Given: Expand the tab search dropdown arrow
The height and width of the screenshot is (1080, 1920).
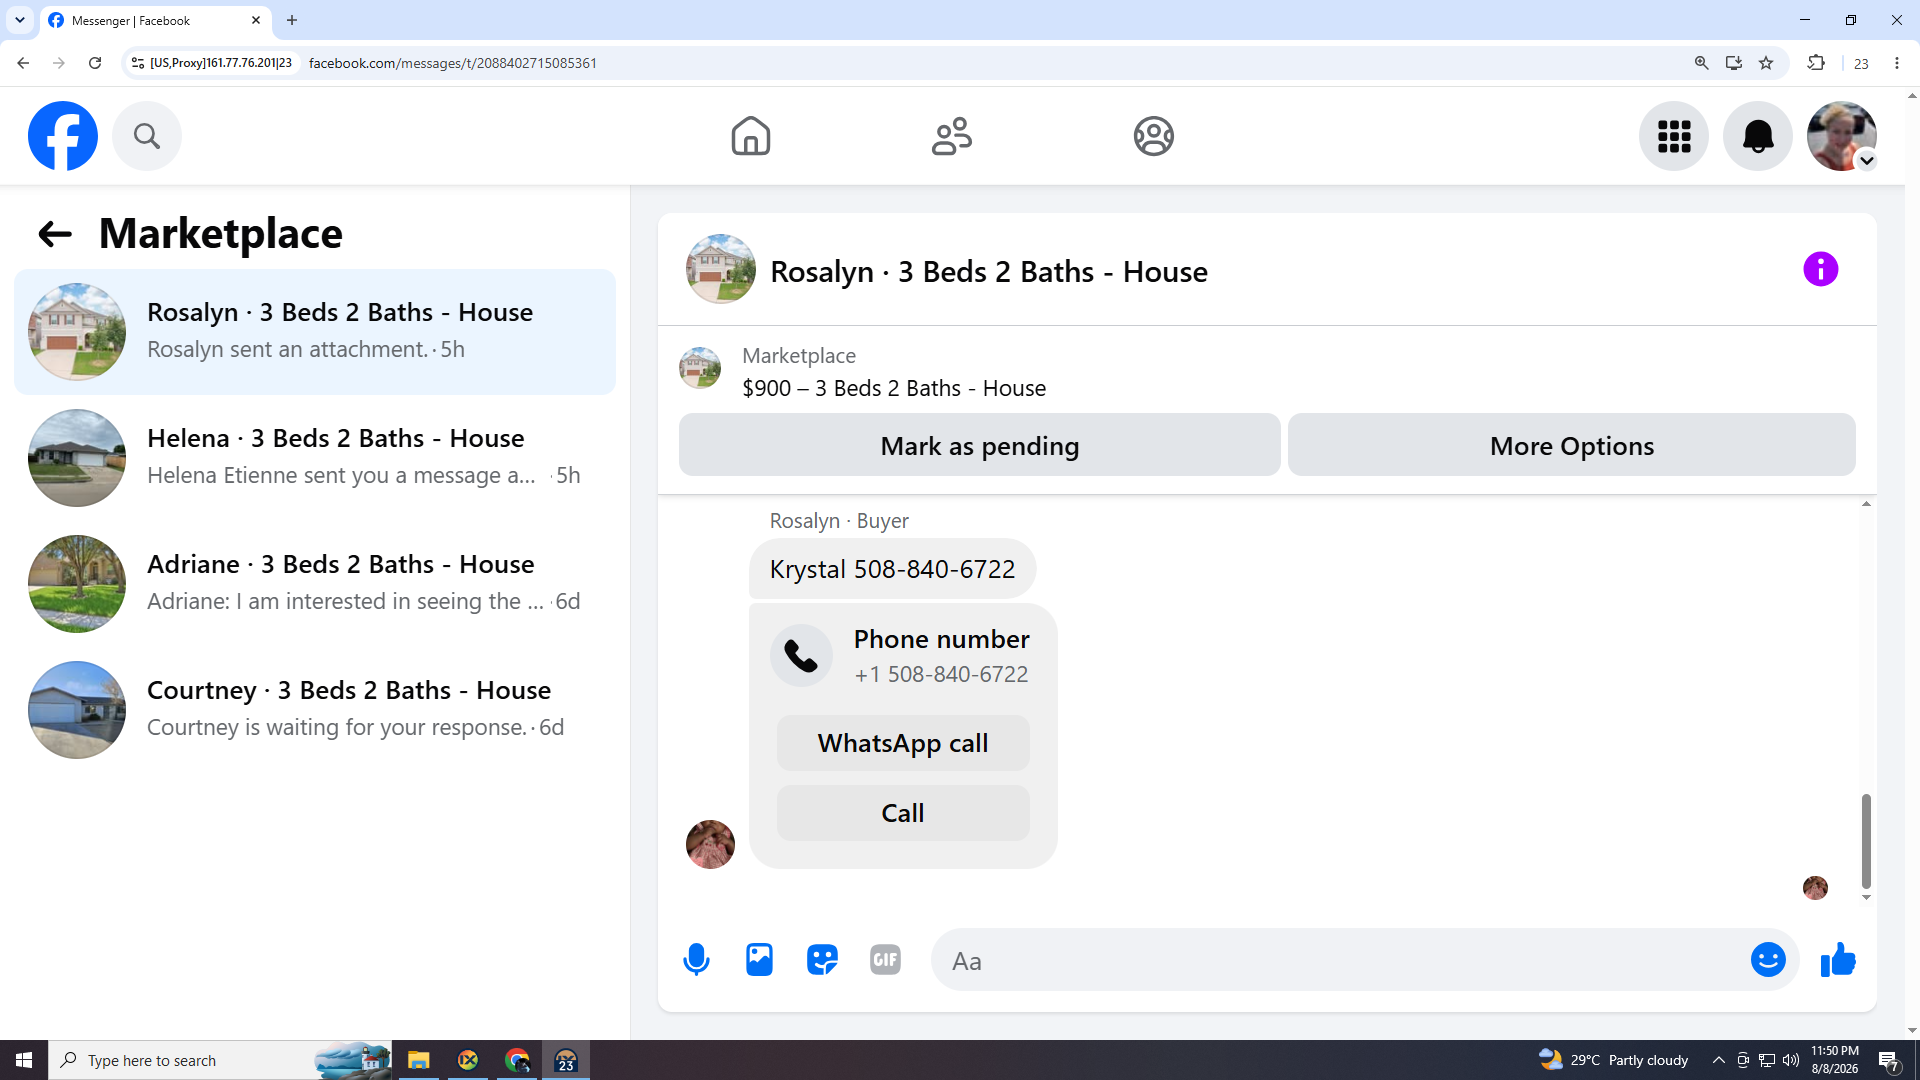Looking at the screenshot, I should [20, 20].
